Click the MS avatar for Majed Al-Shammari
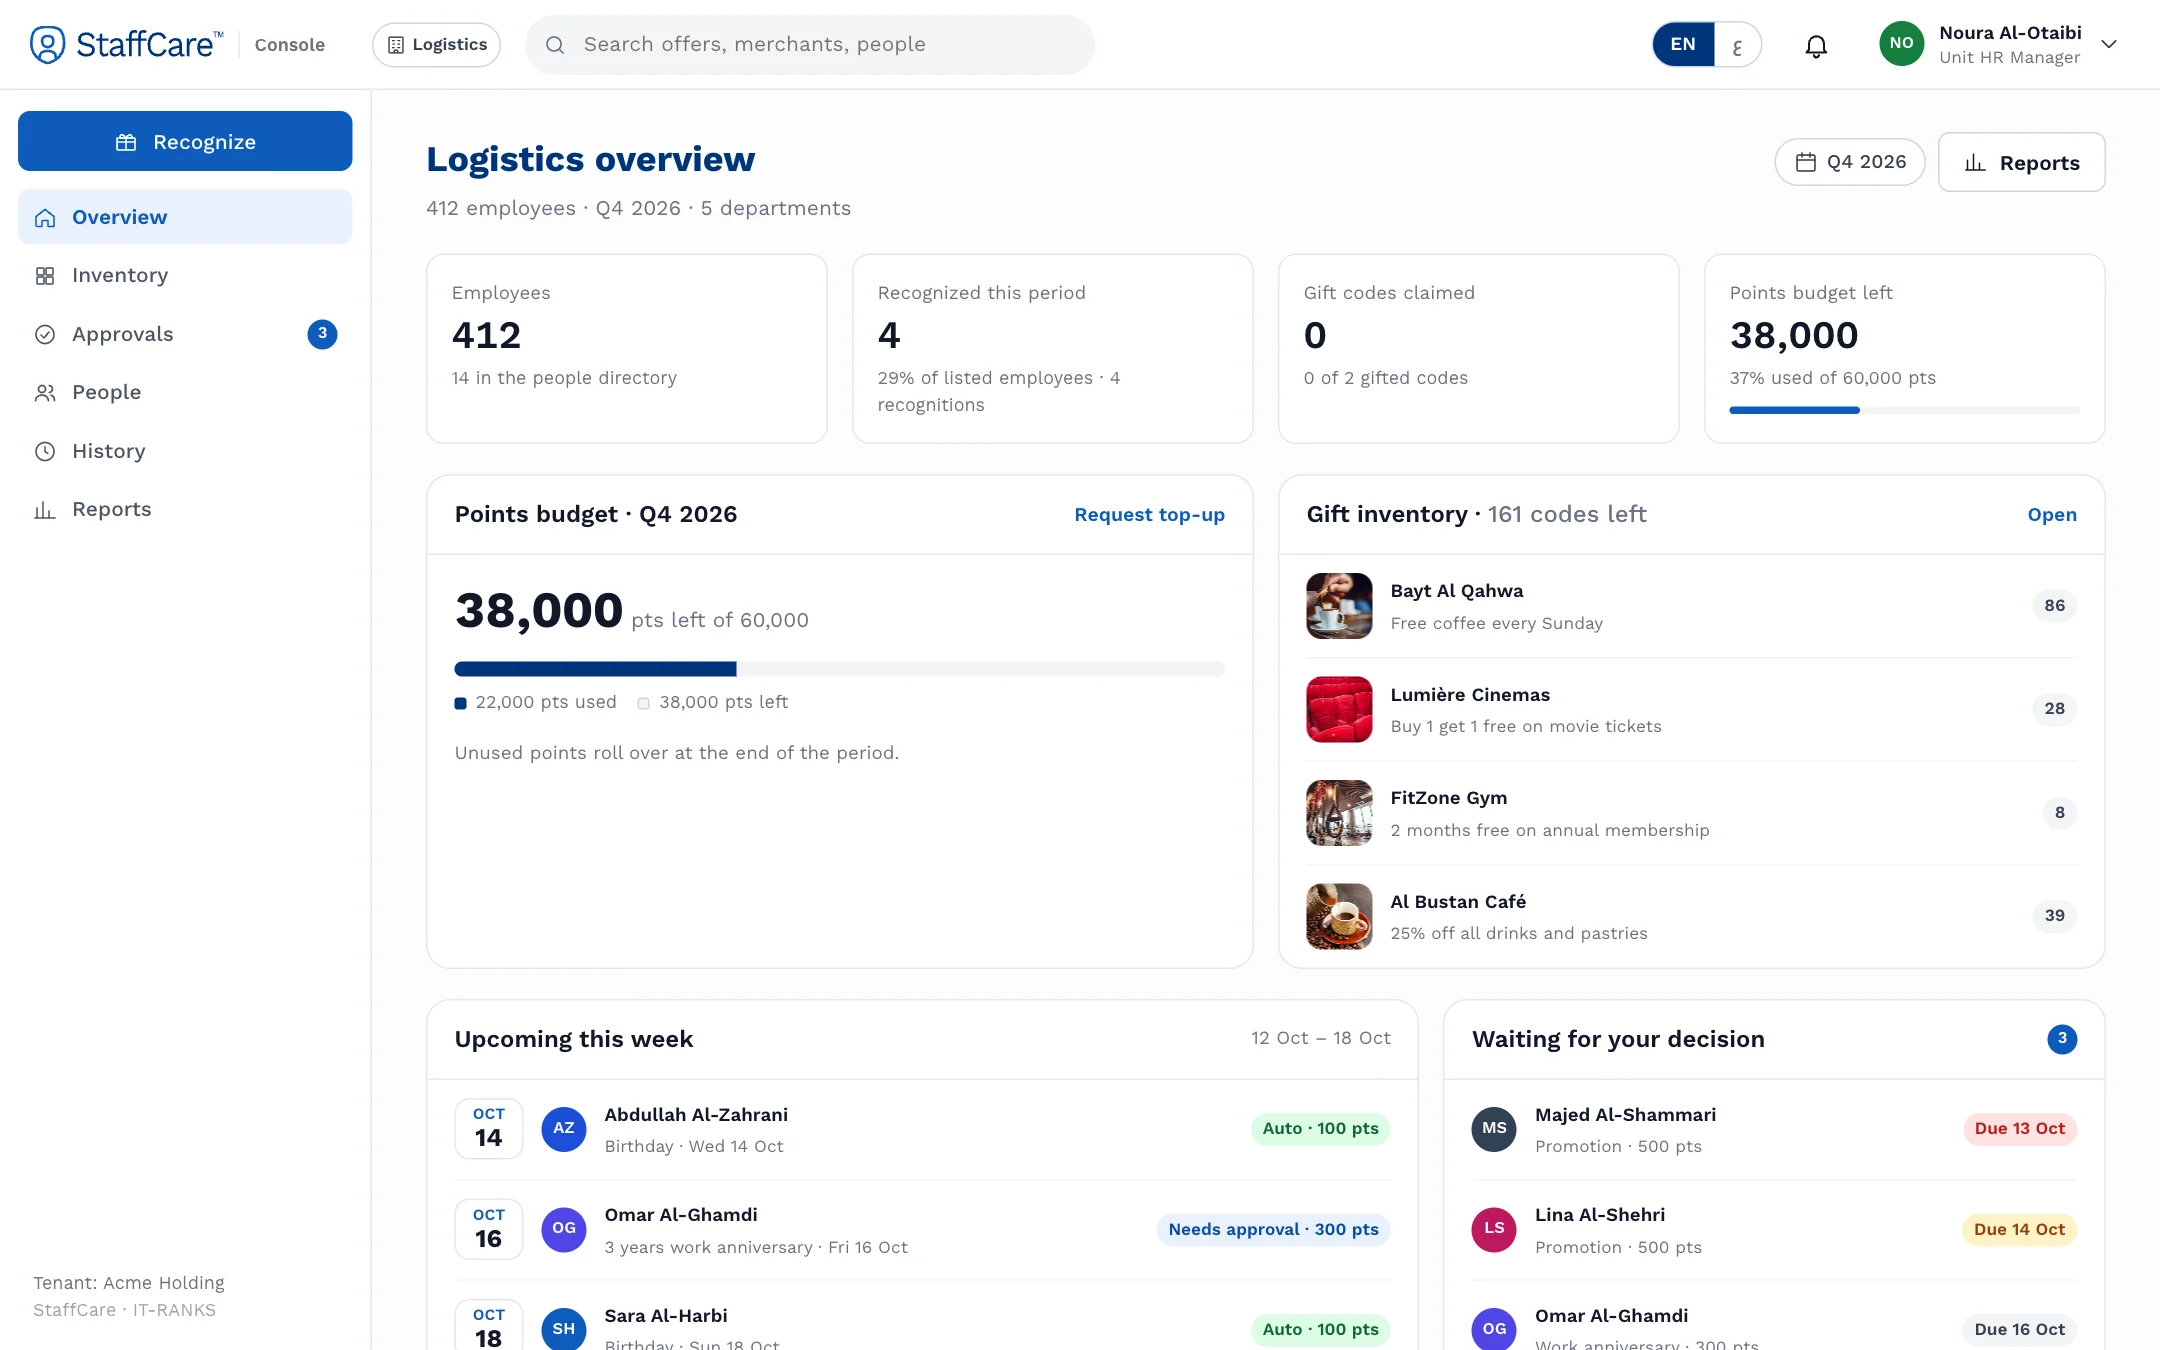Image resolution: width=2160 pixels, height=1350 pixels. (1494, 1128)
